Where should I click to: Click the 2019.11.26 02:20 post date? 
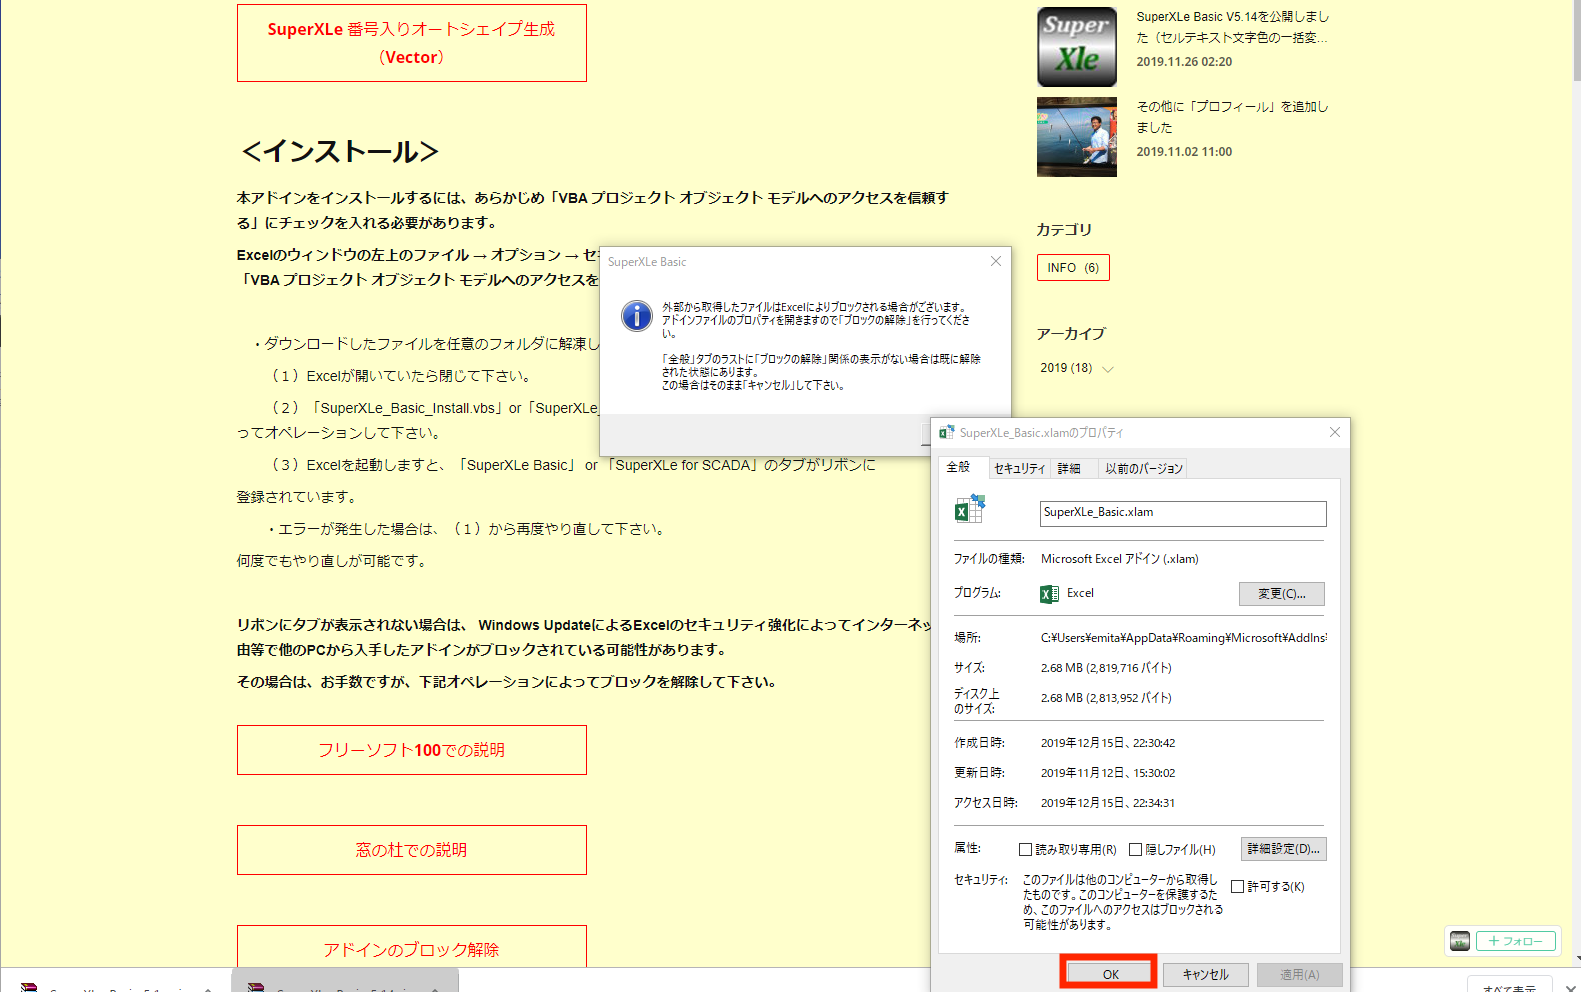(1184, 62)
